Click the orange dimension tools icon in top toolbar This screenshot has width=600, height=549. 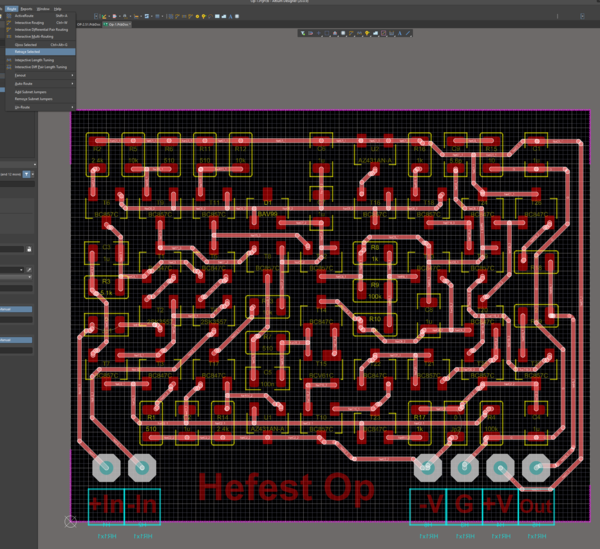click(136, 16)
